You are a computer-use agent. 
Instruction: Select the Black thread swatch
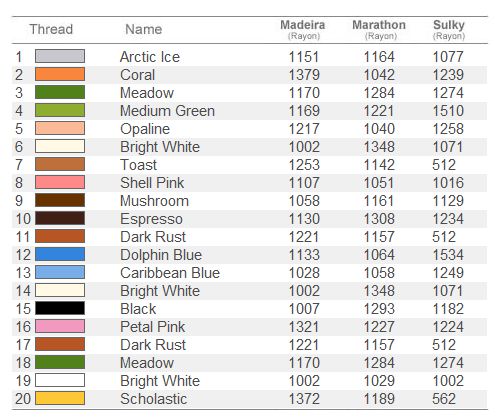60,308
